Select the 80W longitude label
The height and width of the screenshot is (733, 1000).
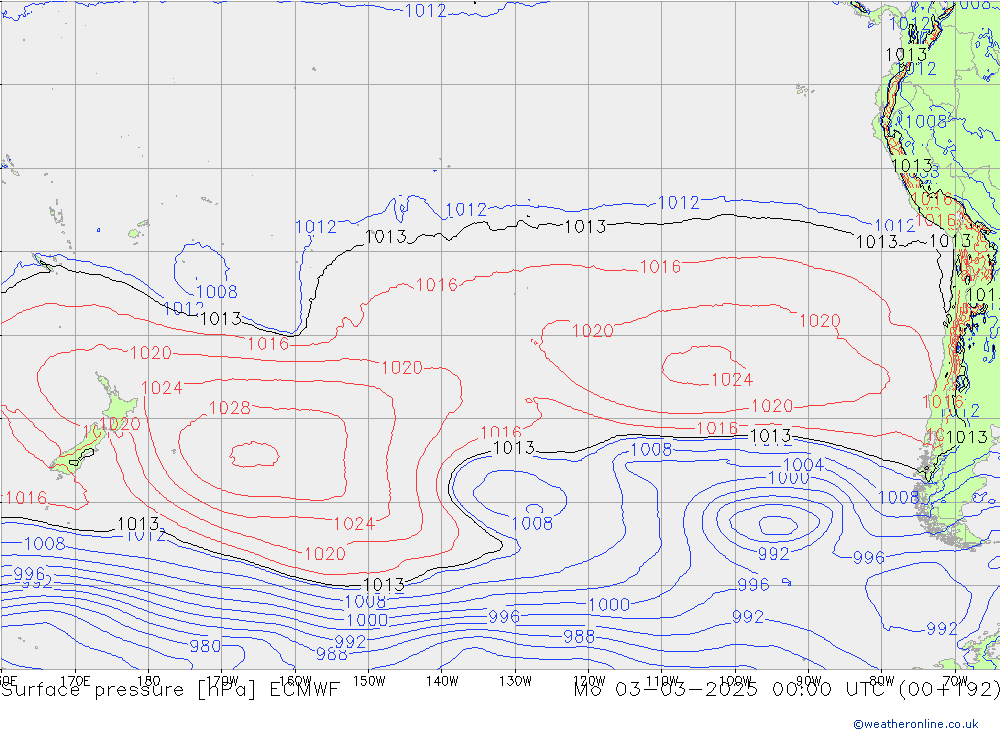882,681
